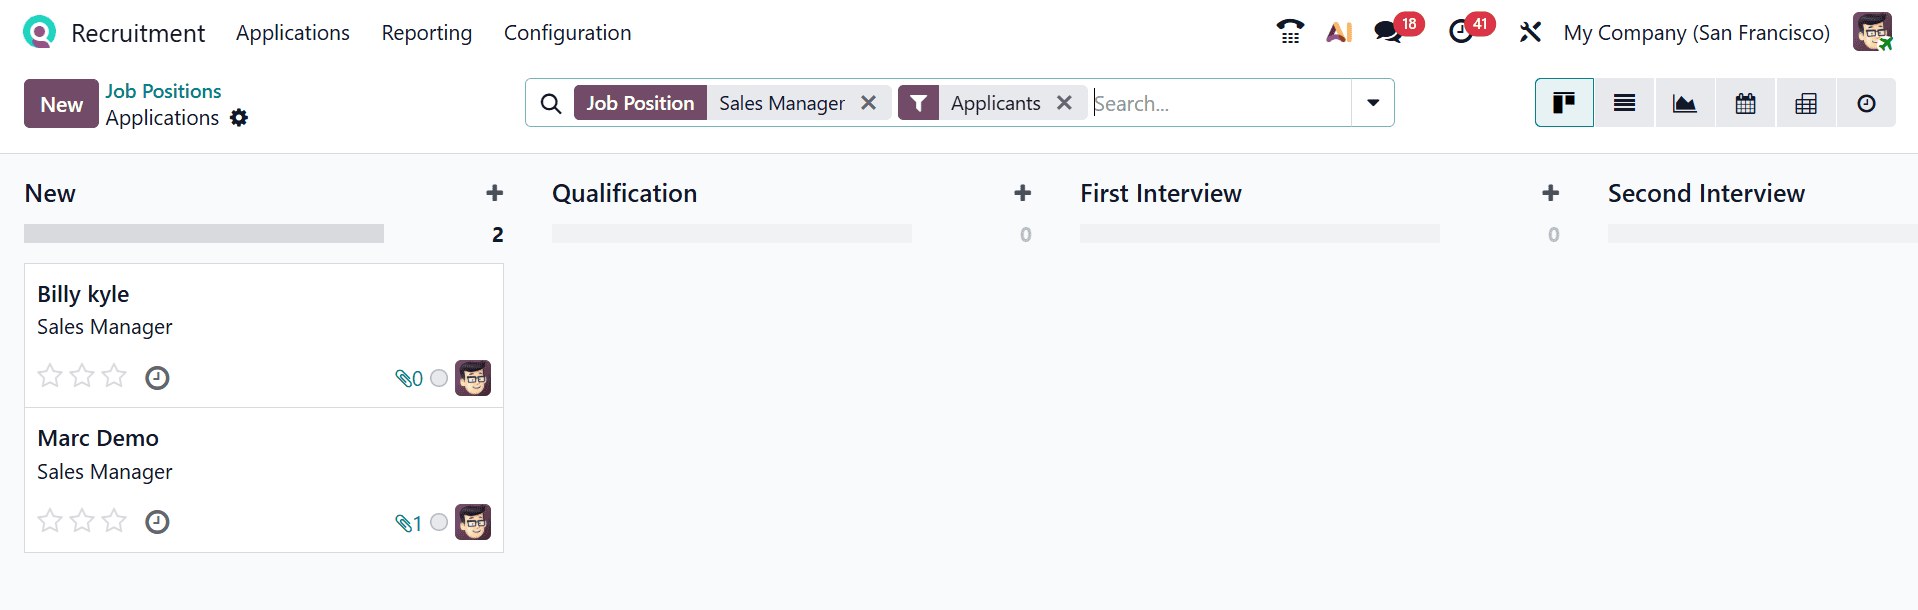
Task: Set third star priority for Billy kyle
Action: tap(114, 376)
